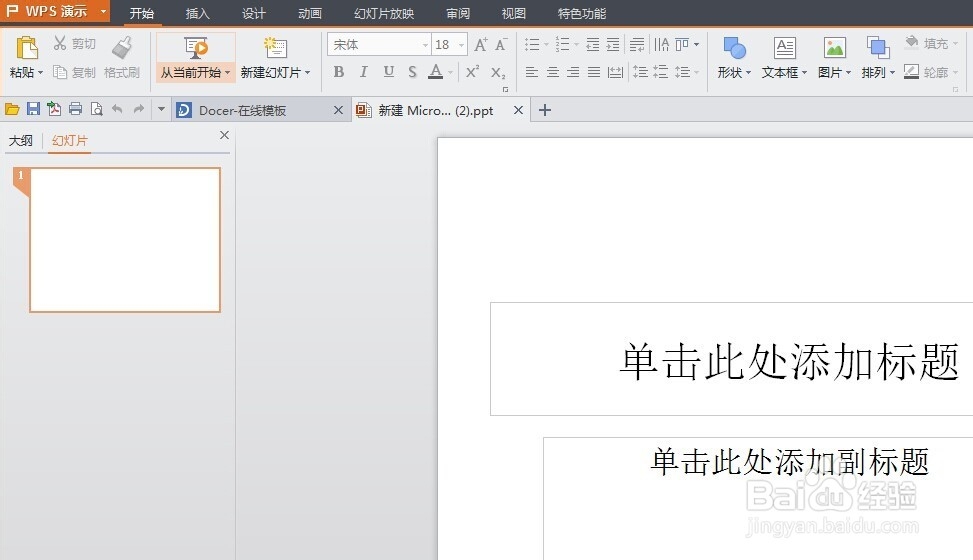
Task: Click the Redo arrow
Action: [138, 109]
